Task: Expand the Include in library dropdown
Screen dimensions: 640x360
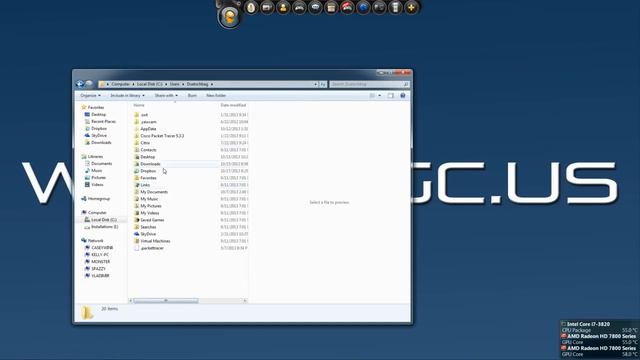Action: (x=127, y=96)
